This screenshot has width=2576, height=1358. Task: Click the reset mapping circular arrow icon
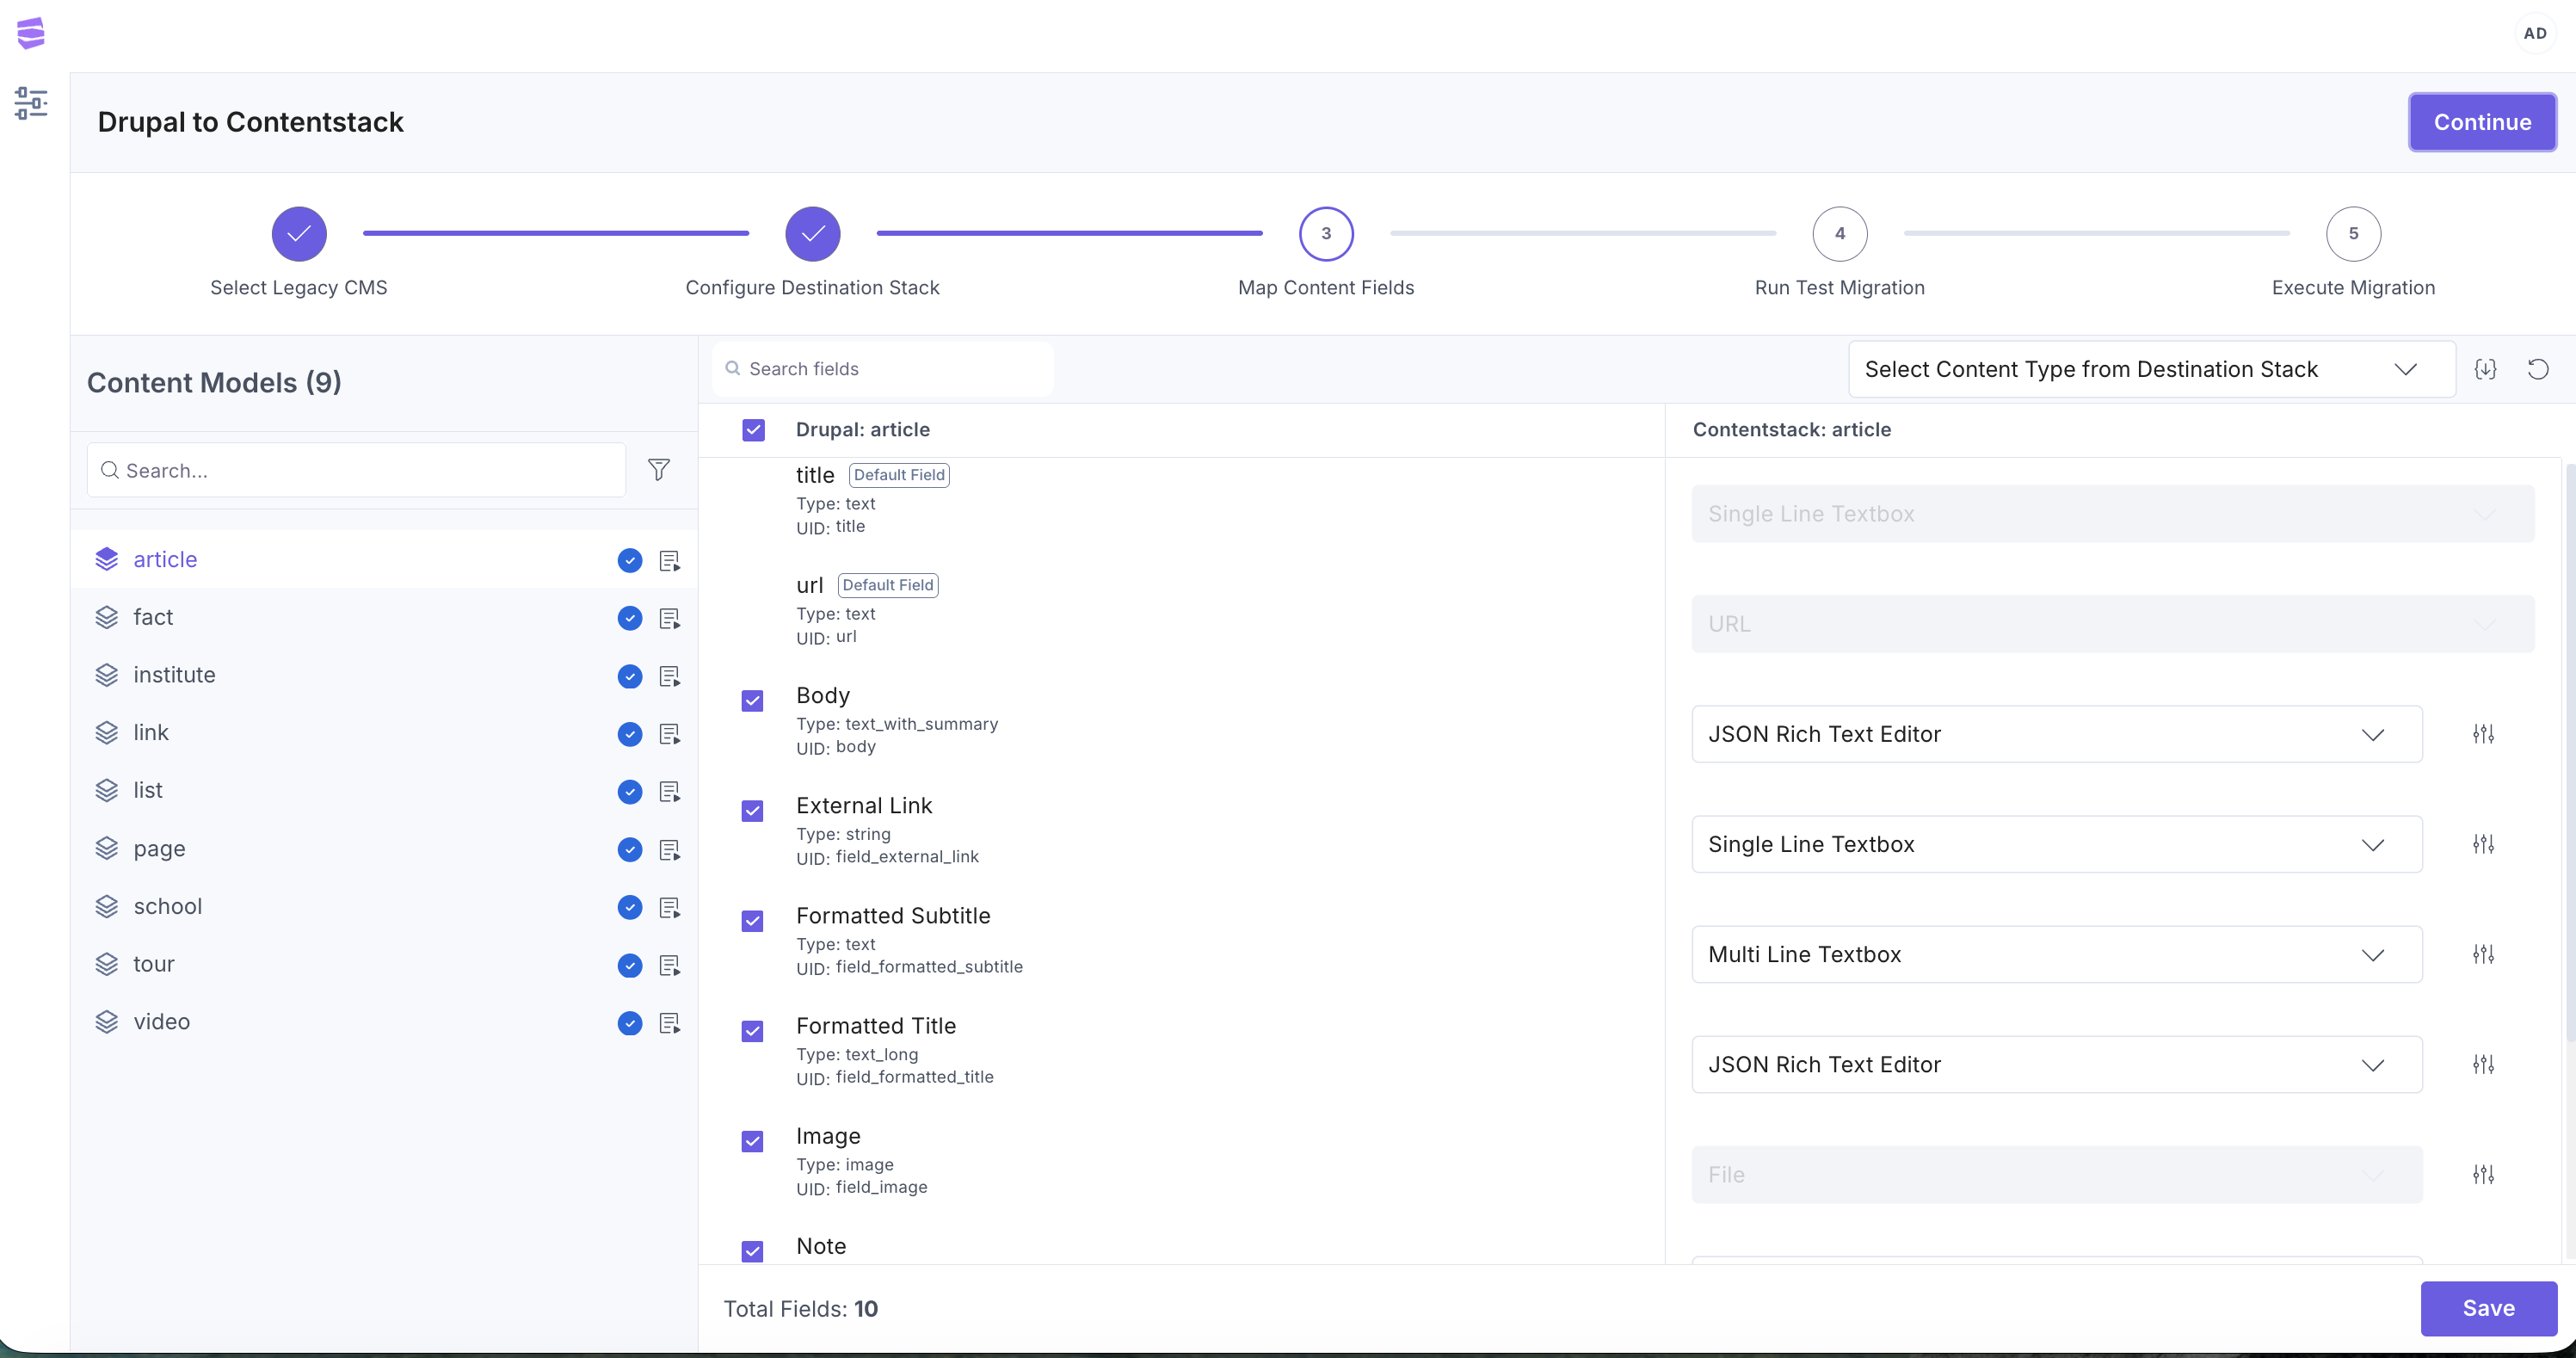point(2538,369)
